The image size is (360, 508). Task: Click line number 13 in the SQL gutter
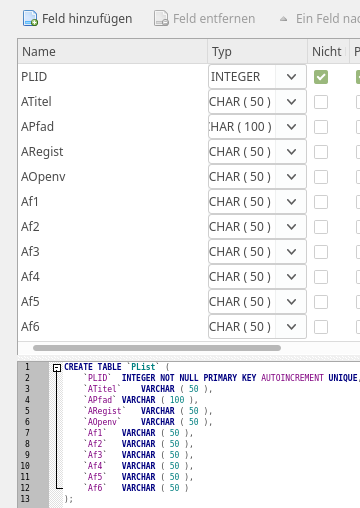(25, 499)
